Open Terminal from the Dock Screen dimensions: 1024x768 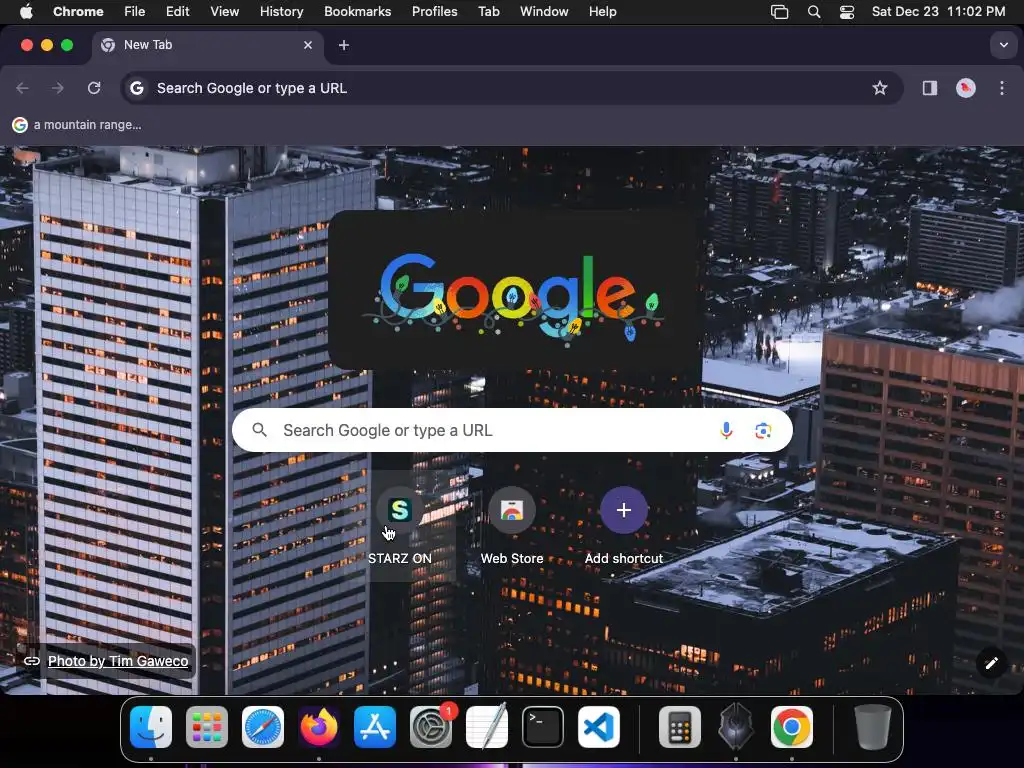(543, 727)
